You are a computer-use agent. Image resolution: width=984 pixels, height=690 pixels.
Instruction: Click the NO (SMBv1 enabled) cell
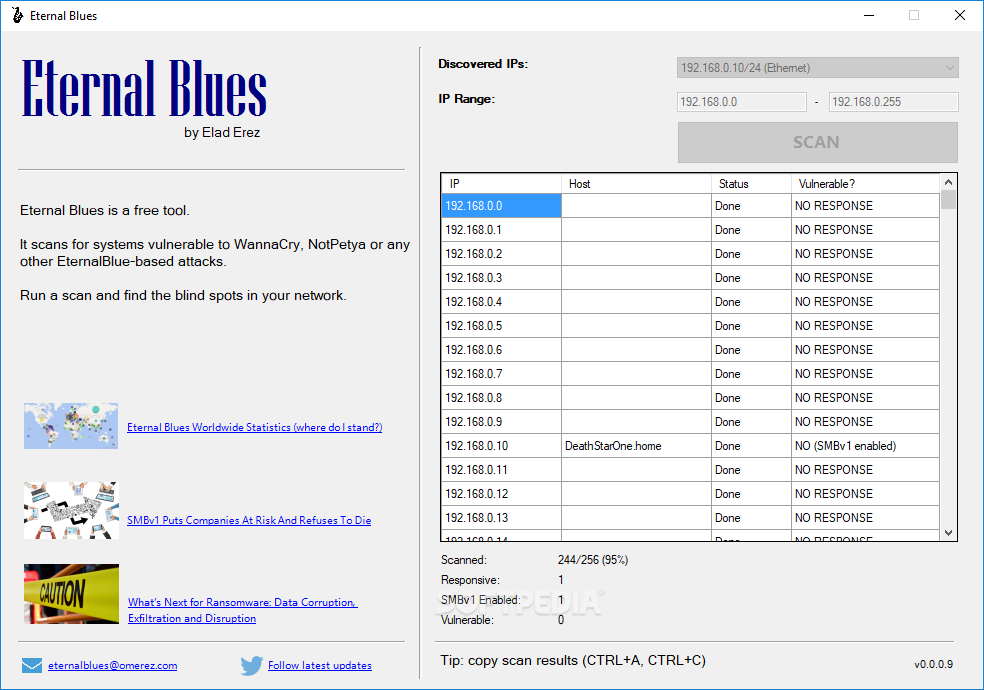pos(865,446)
